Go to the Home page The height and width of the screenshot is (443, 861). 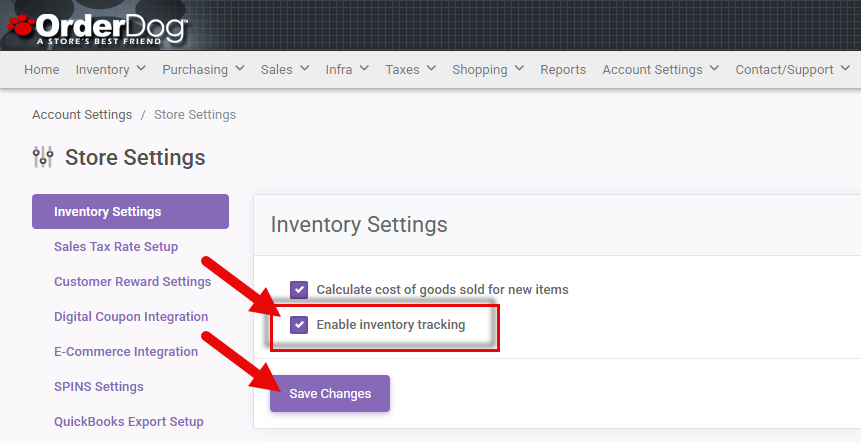coord(41,69)
